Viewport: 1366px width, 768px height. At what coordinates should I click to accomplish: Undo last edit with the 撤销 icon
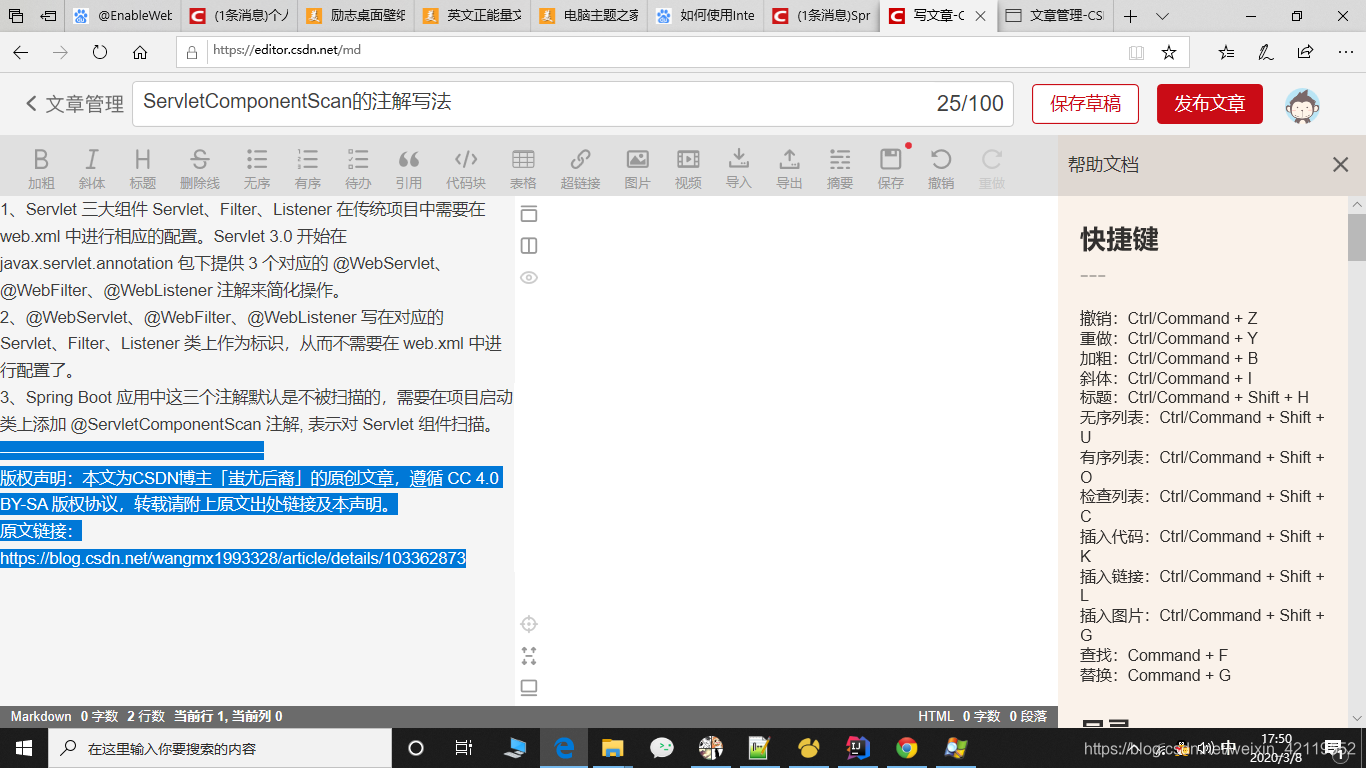click(941, 165)
